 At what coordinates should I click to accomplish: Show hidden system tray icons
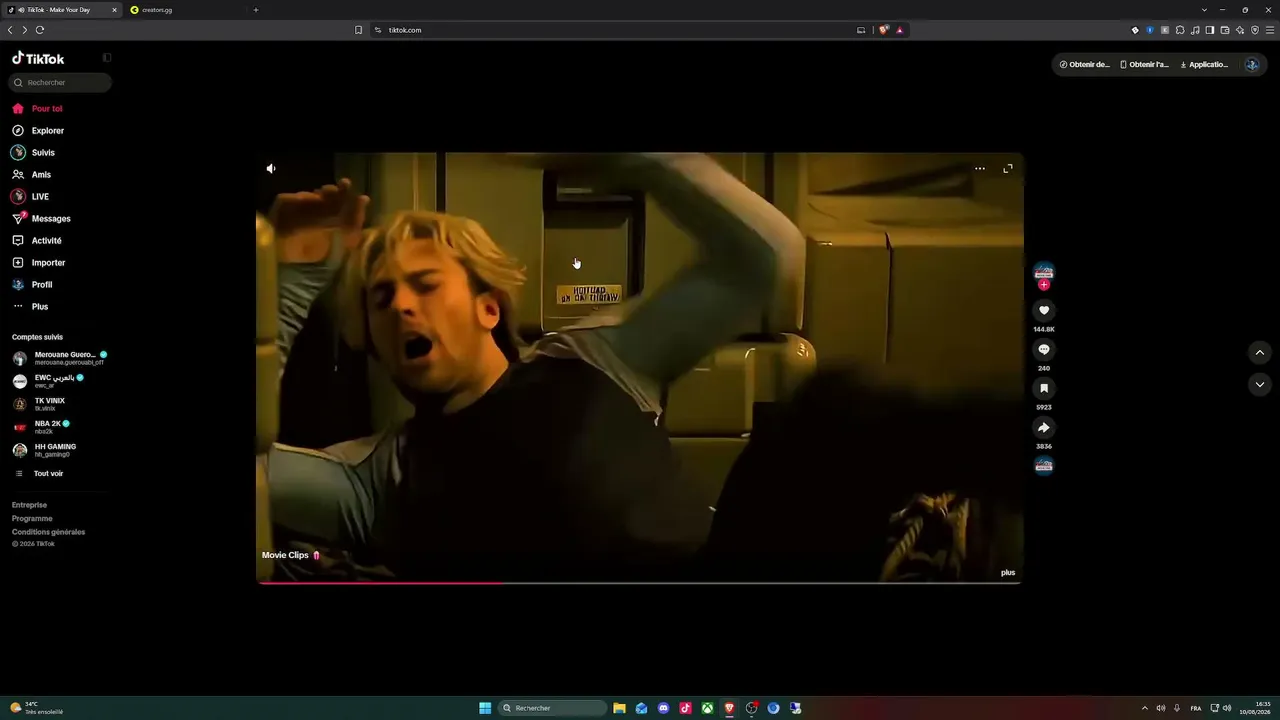click(1145, 708)
